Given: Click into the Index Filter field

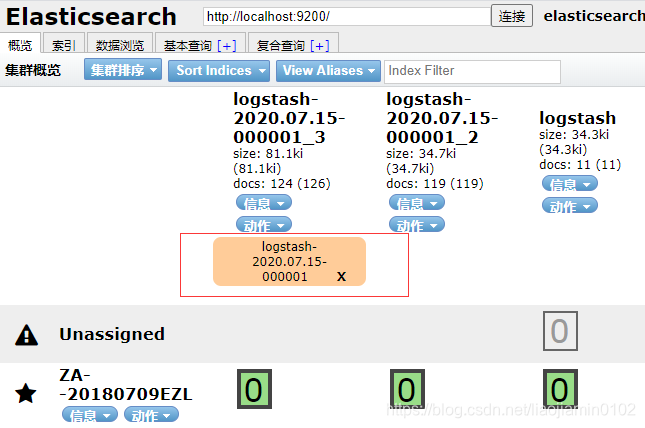Looking at the screenshot, I should click(472, 71).
